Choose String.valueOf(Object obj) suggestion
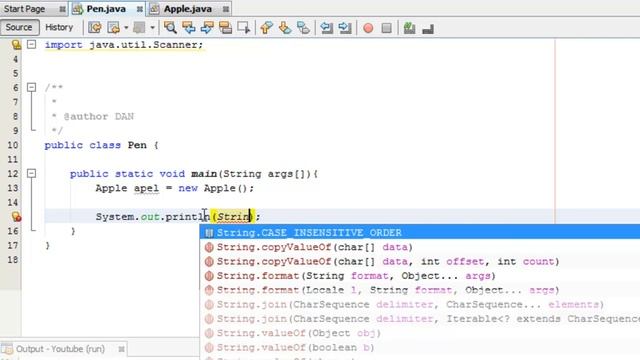Viewport: 640px width, 360px height. coord(420,333)
